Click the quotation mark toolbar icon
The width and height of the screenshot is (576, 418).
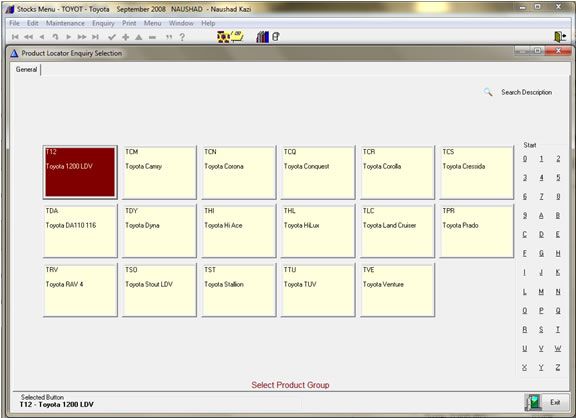click(169, 37)
